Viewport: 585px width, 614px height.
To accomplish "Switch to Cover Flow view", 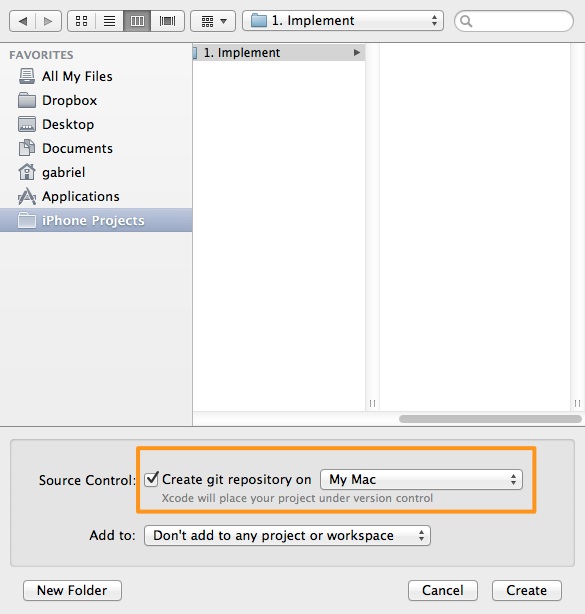I will point(168,21).
